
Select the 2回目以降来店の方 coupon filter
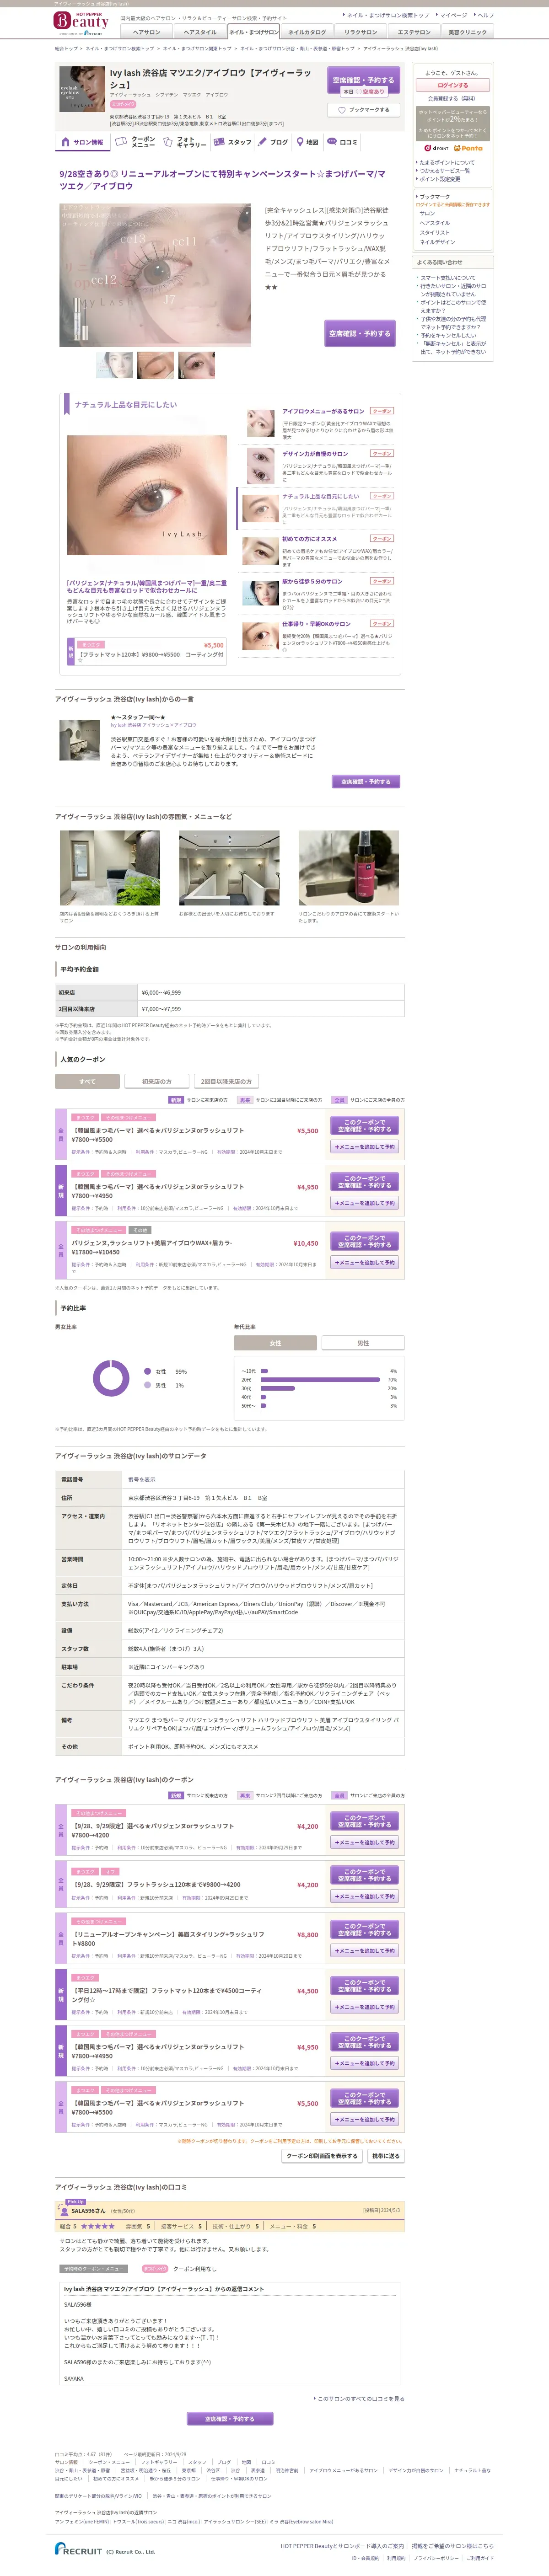[227, 1081]
